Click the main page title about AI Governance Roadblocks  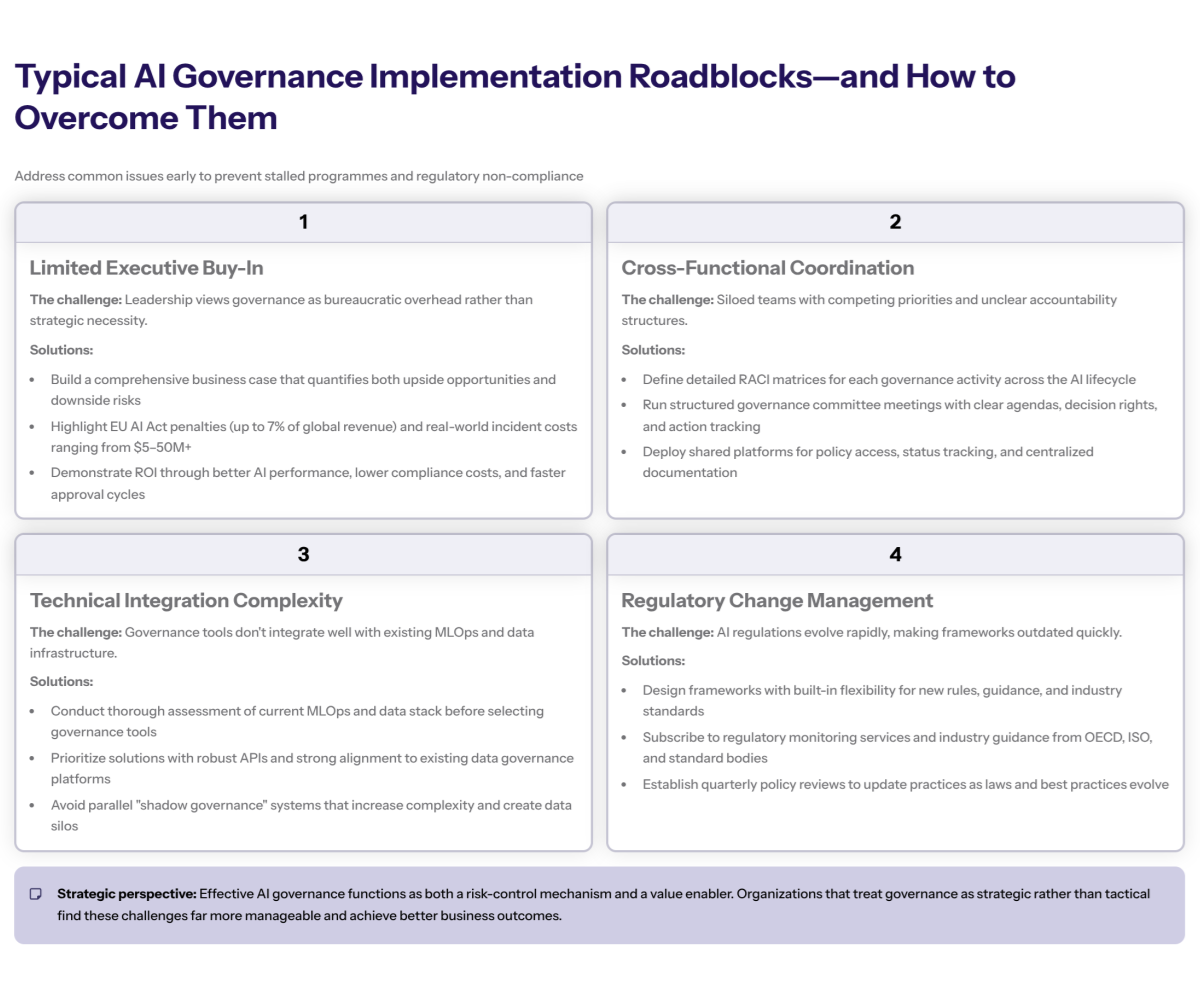click(515, 96)
